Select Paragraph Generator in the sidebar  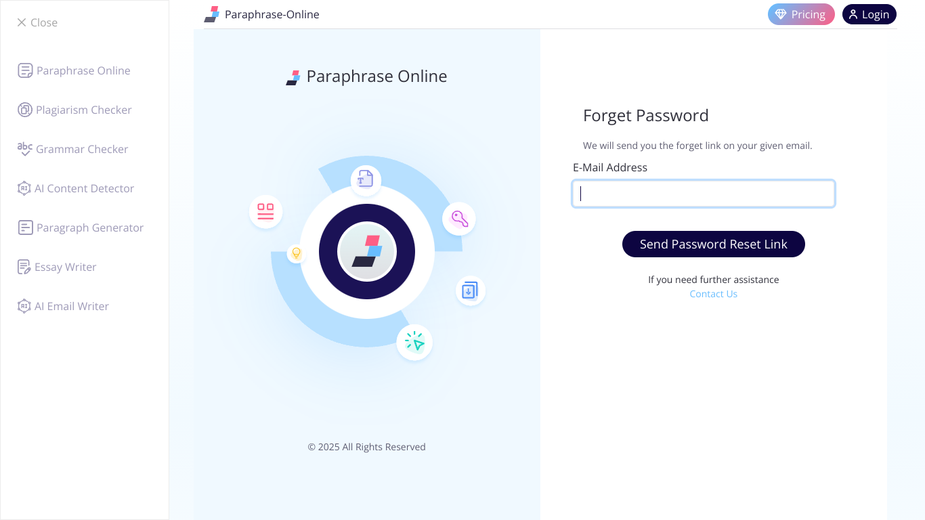pos(80,227)
